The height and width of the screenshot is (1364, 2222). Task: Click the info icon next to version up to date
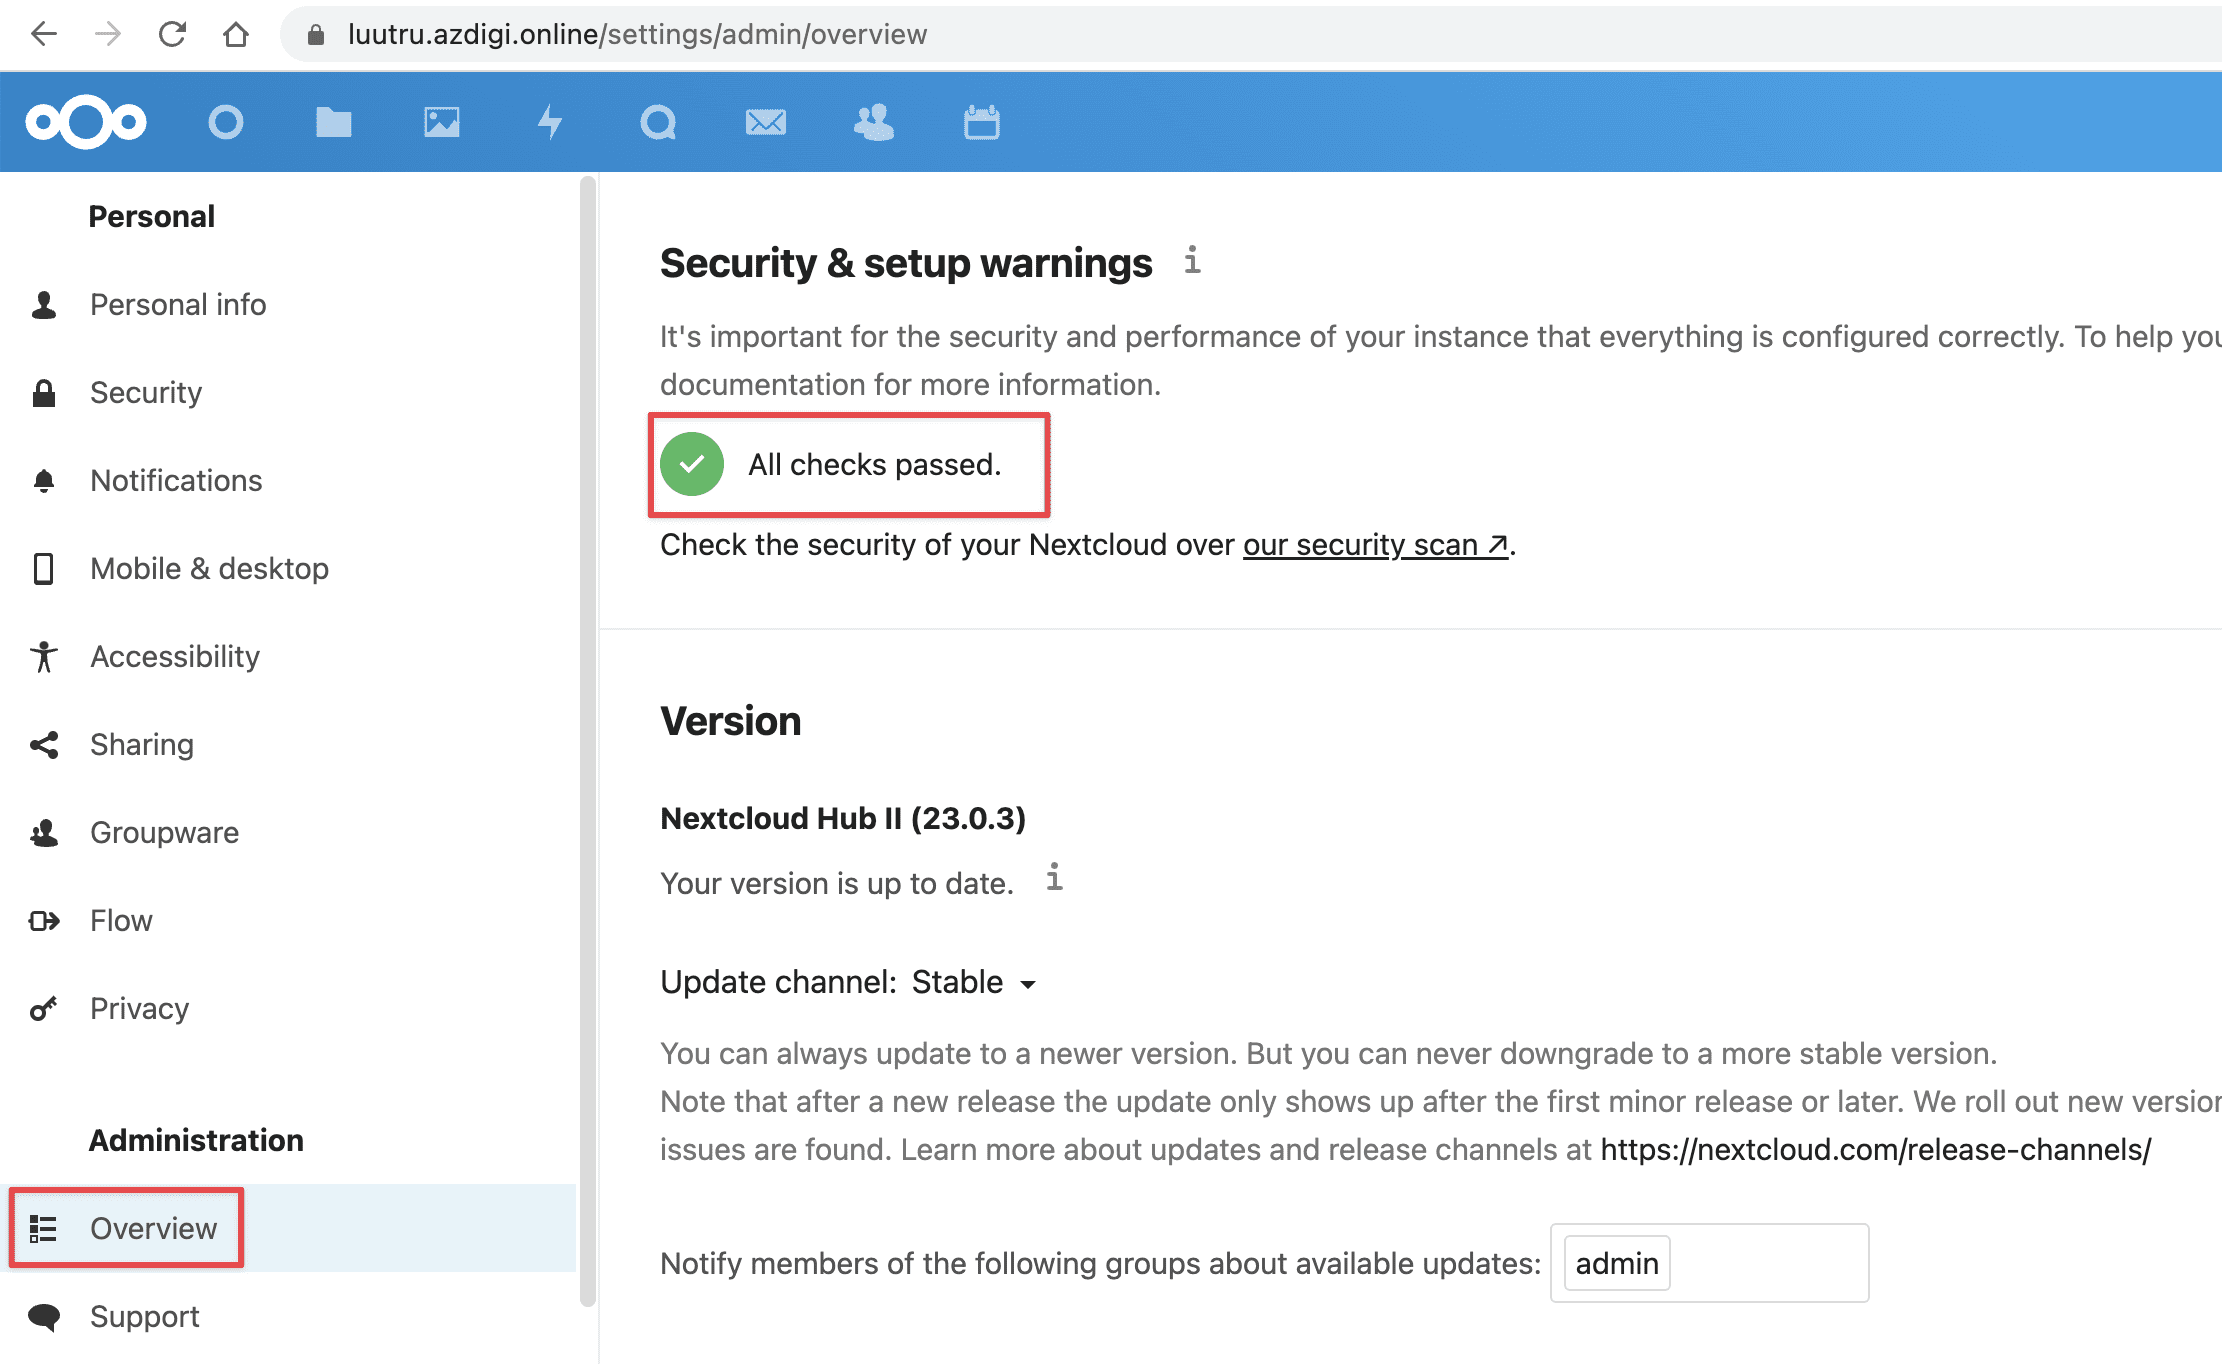pos(1054,877)
